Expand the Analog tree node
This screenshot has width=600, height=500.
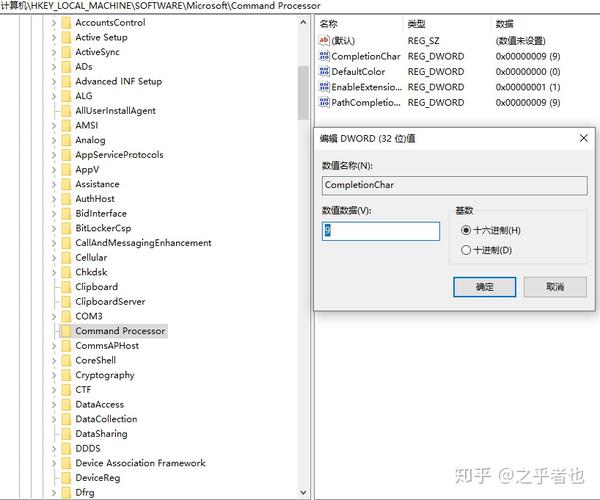[x=54, y=140]
